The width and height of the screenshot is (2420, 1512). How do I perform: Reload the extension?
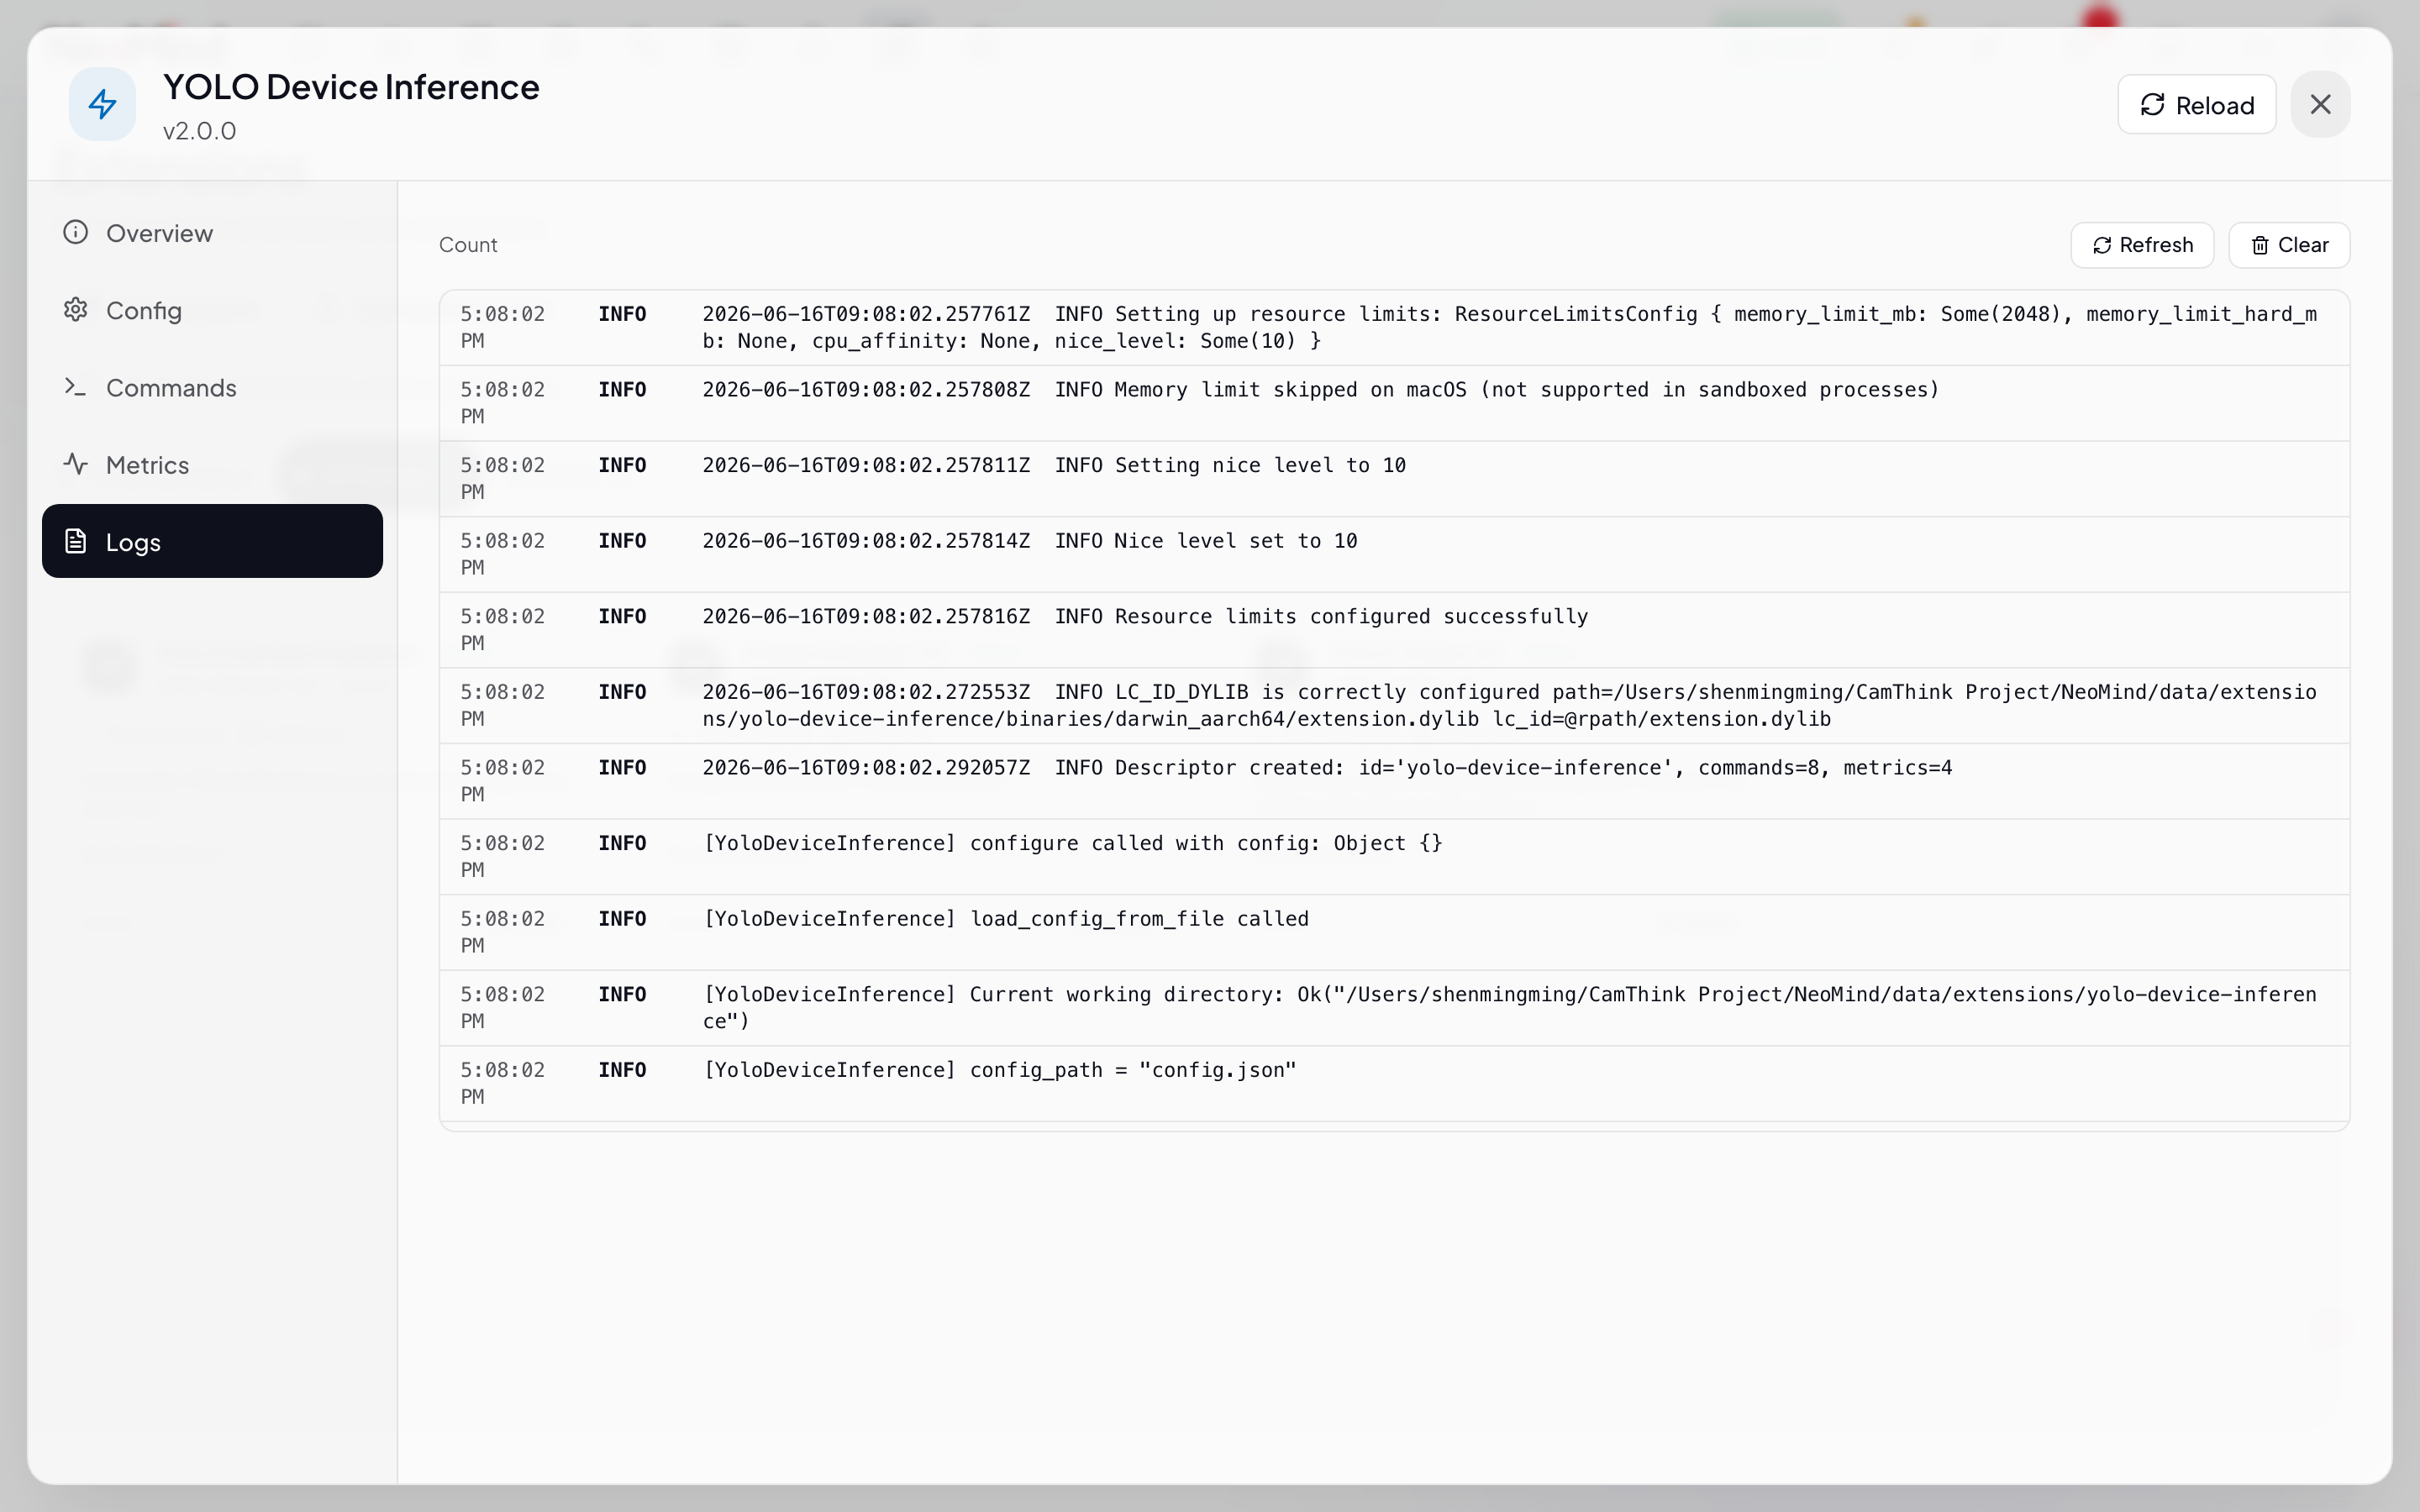click(x=2196, y=105)
